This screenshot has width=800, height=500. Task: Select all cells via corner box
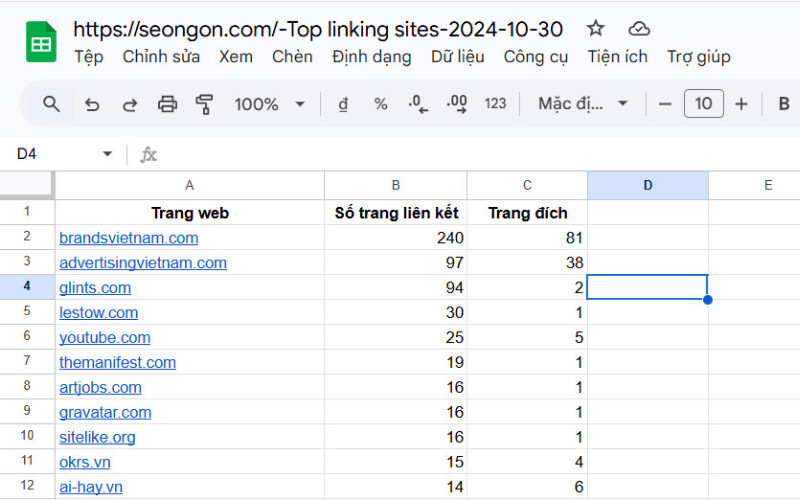(x=27, y=185)
